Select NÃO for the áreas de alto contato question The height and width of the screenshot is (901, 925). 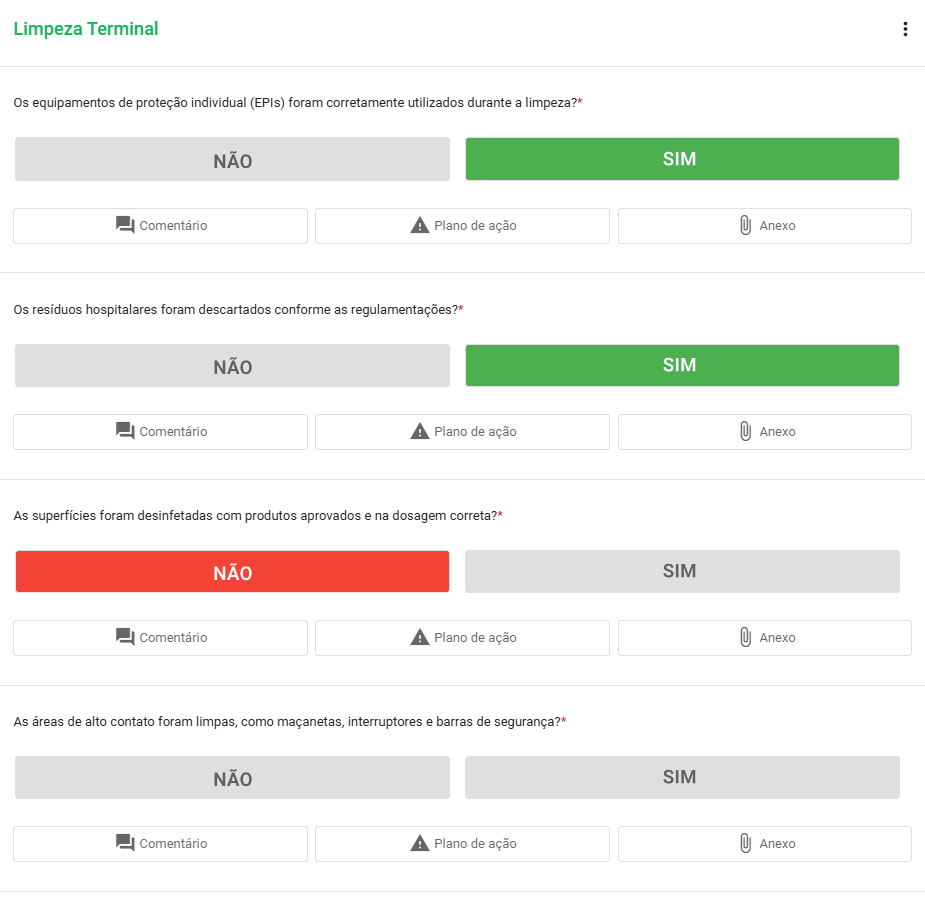[x=231, y=777]
